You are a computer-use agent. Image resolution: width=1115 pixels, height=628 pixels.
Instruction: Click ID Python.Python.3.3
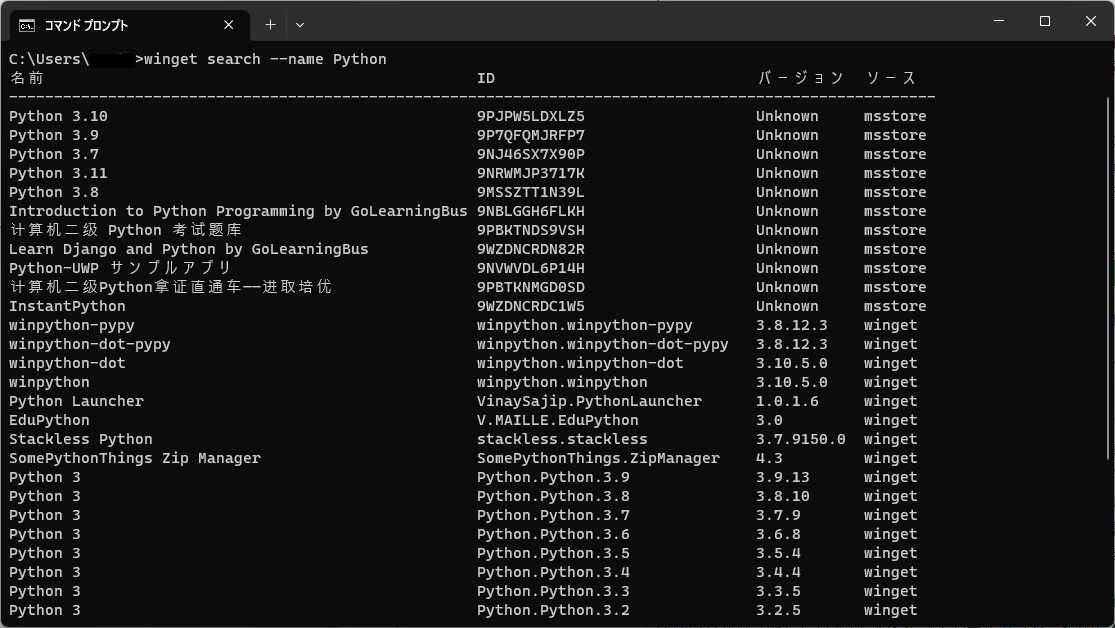coord(553,592)
